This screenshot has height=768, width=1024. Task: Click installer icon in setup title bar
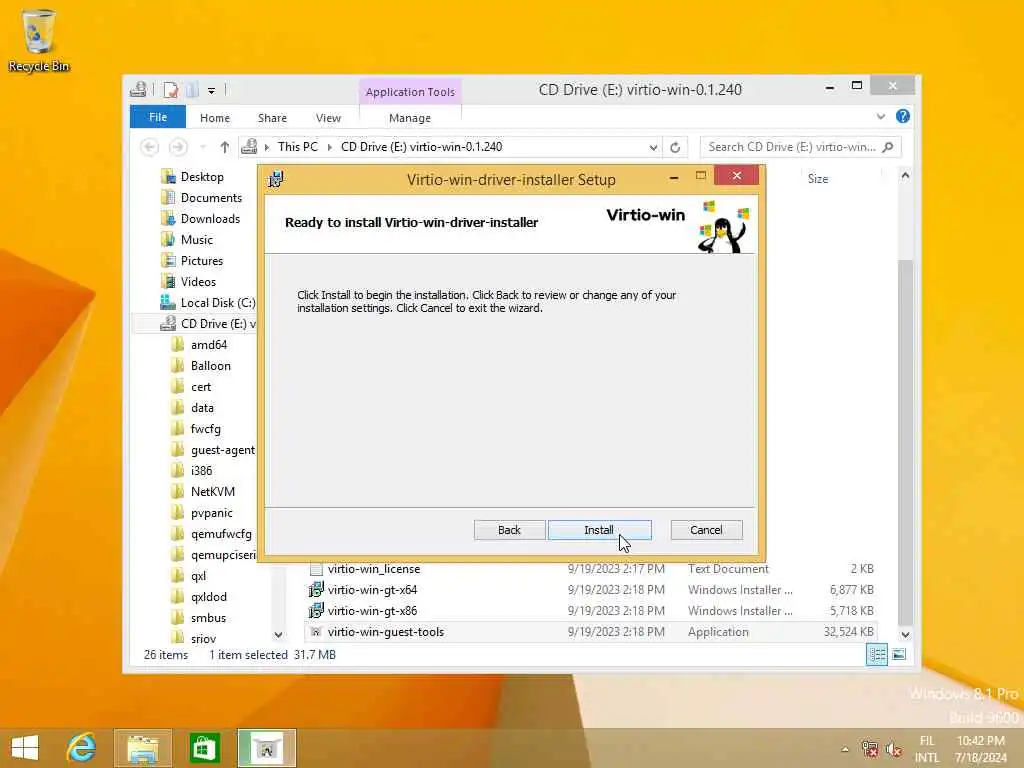click(276, 179)
